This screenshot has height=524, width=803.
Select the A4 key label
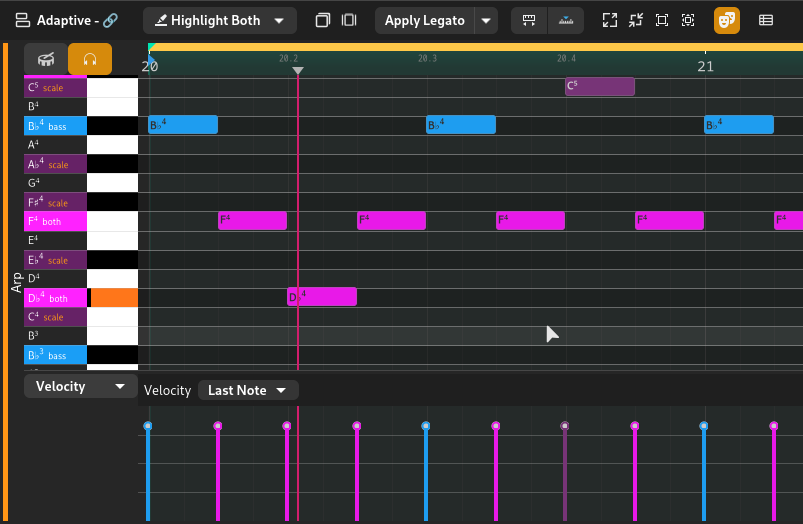[x=55, y=145]
